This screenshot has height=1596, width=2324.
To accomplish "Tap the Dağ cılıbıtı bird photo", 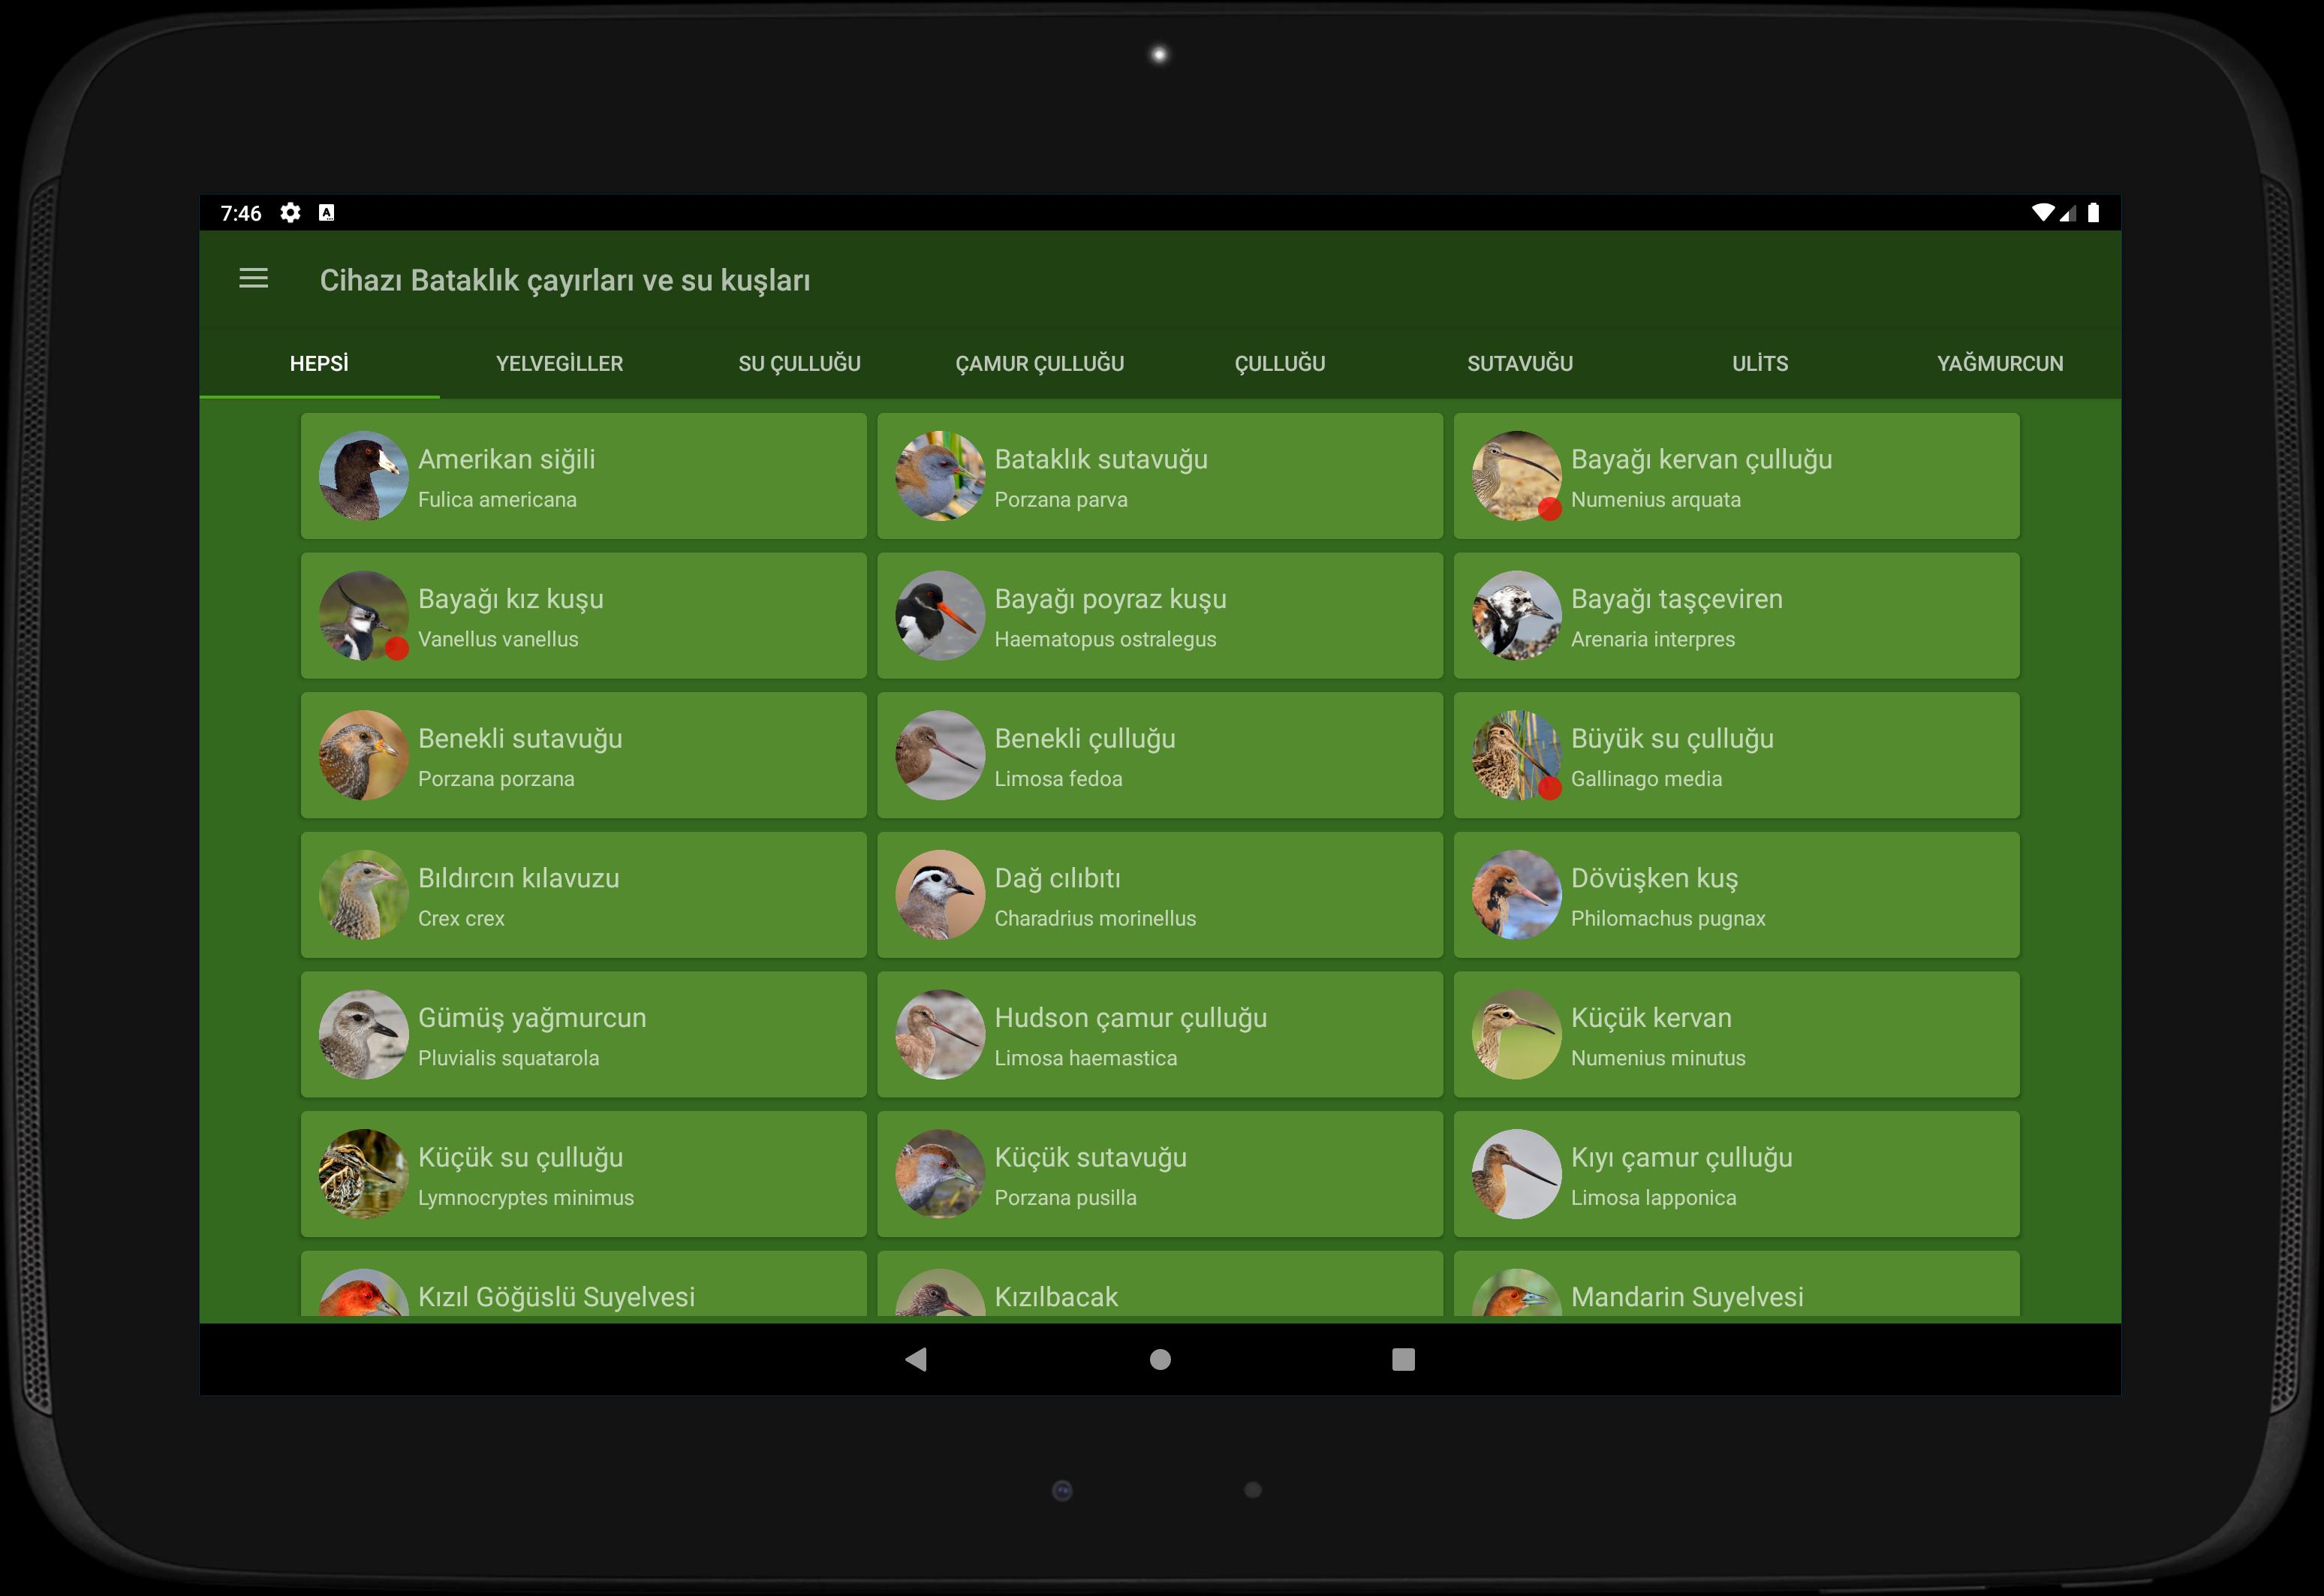I will 940,895.
